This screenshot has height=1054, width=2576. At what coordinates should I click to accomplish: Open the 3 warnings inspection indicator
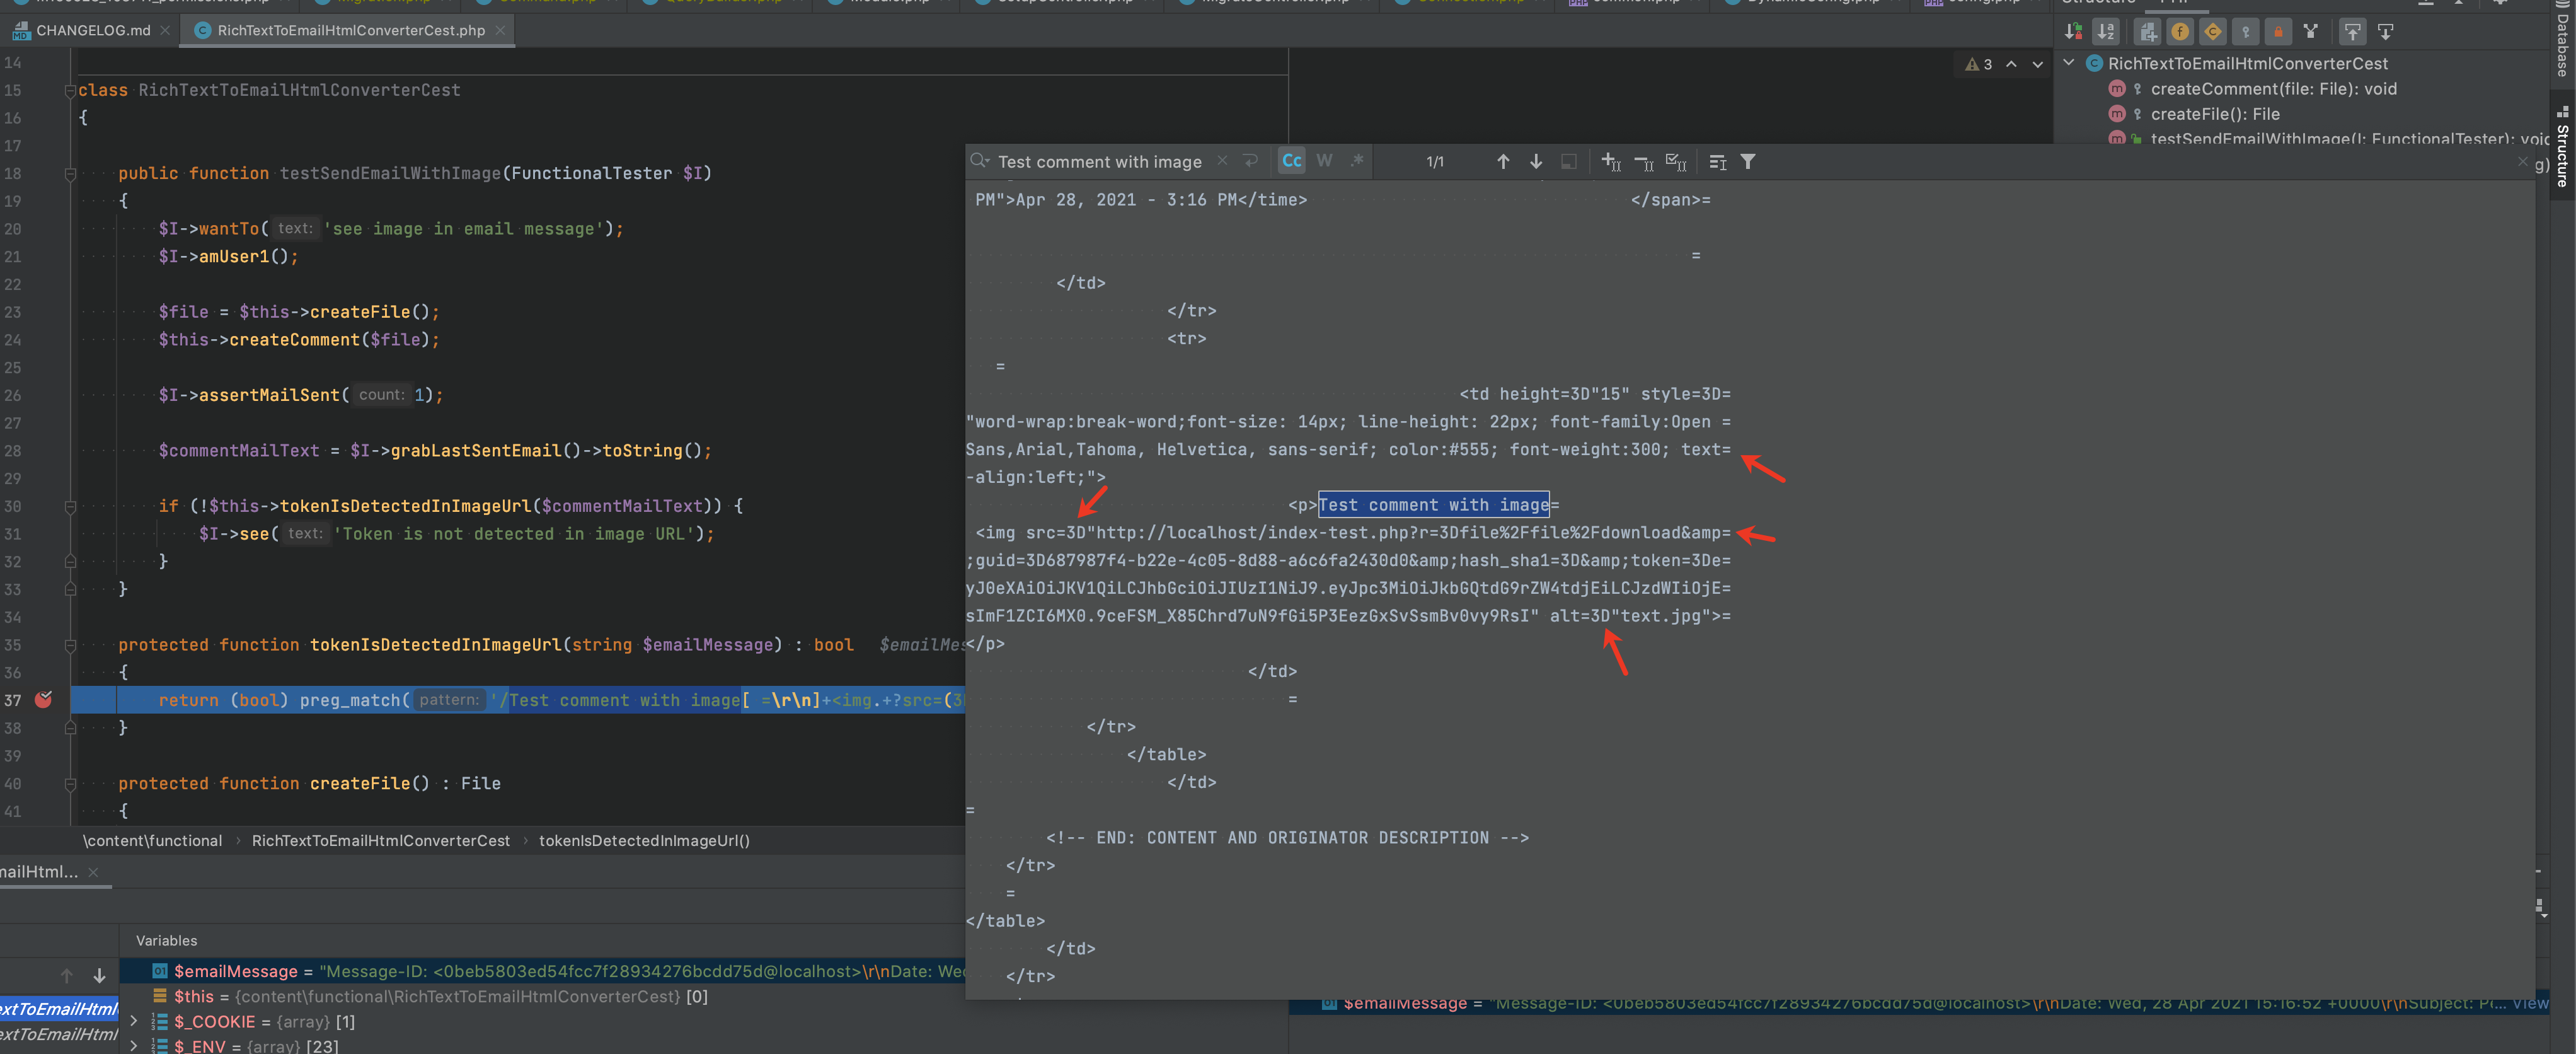[x=1979, y=64]
